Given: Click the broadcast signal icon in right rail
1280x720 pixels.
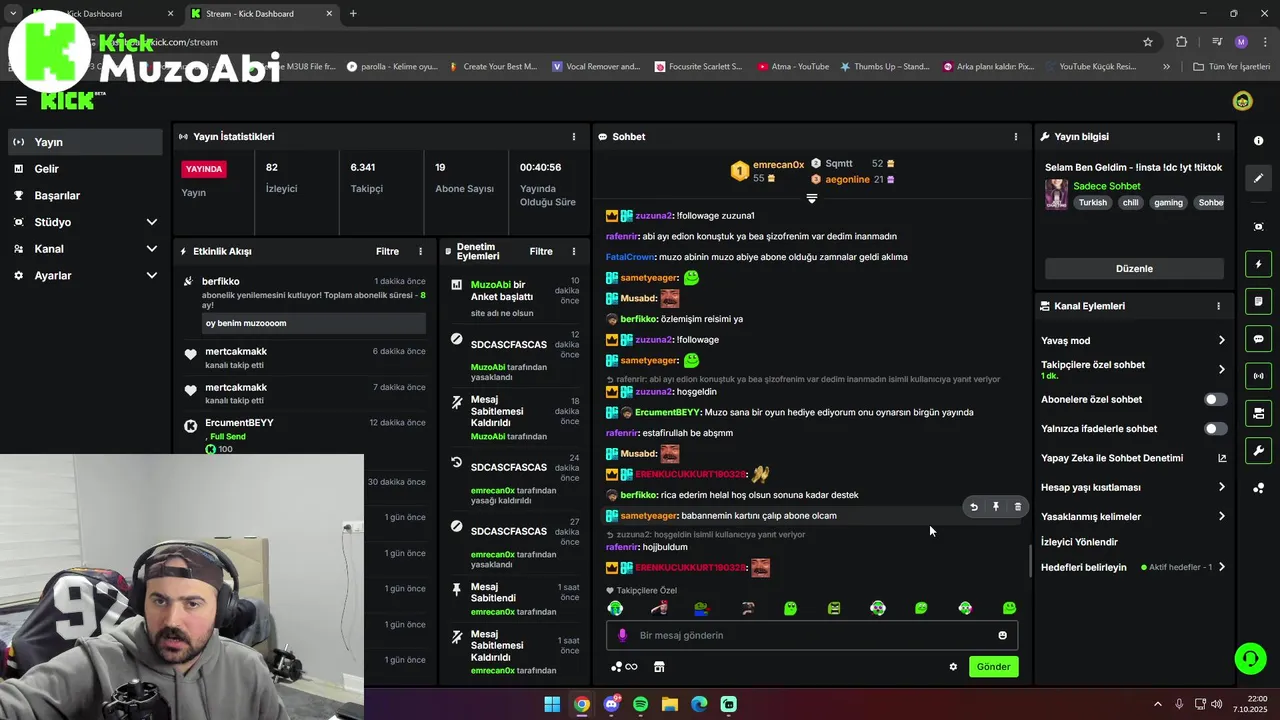Looking at the screenshot, I should coord(1258,376).
